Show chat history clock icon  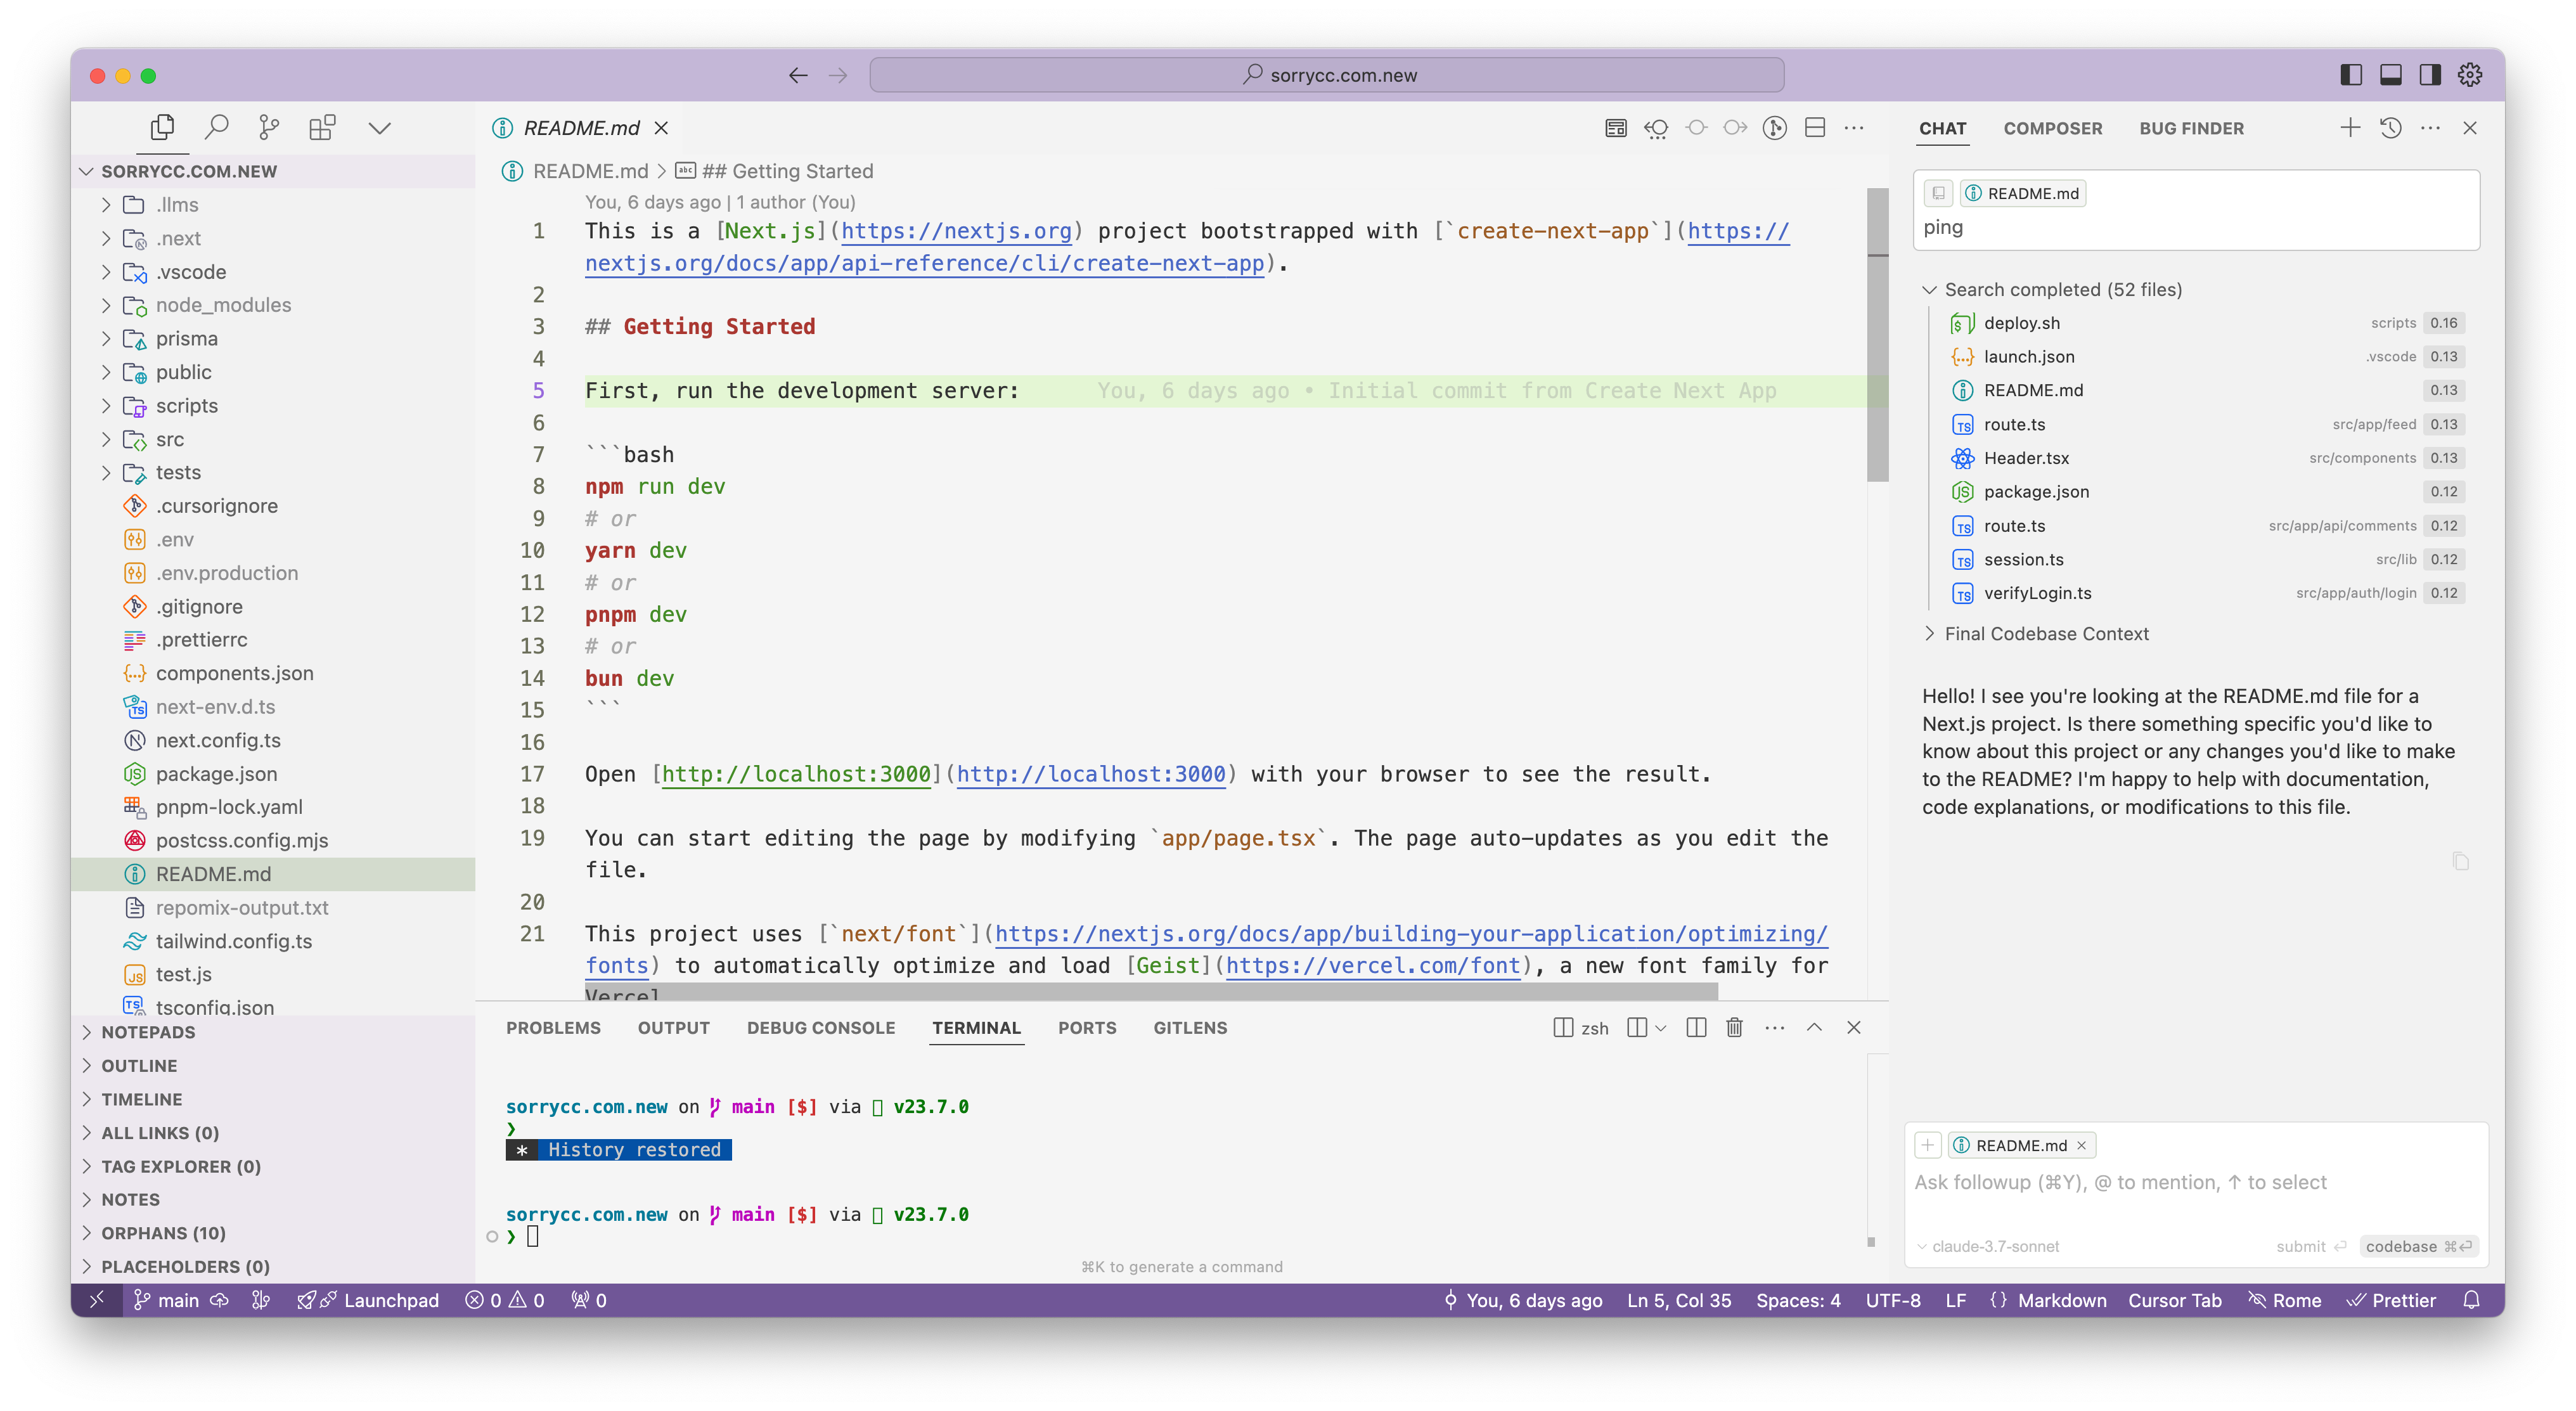point(2391,128)
